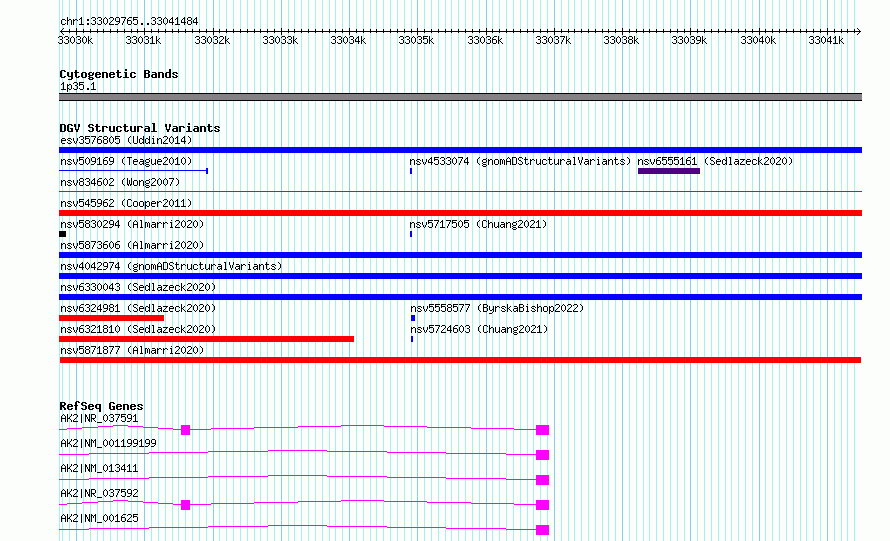Select the blue nsv4042974 variant bar
The image size is (890, 541).
coord(460,276)
